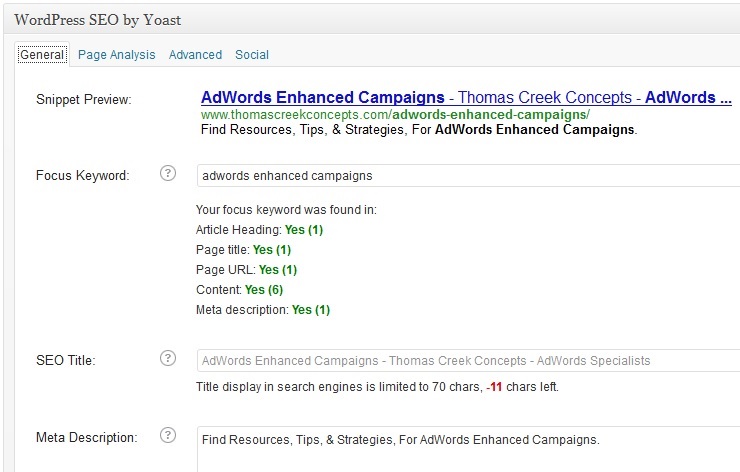Click the Meta description Yes (1) result
Image resolution: width=740 pixels, height=472 pixels.
311,310
